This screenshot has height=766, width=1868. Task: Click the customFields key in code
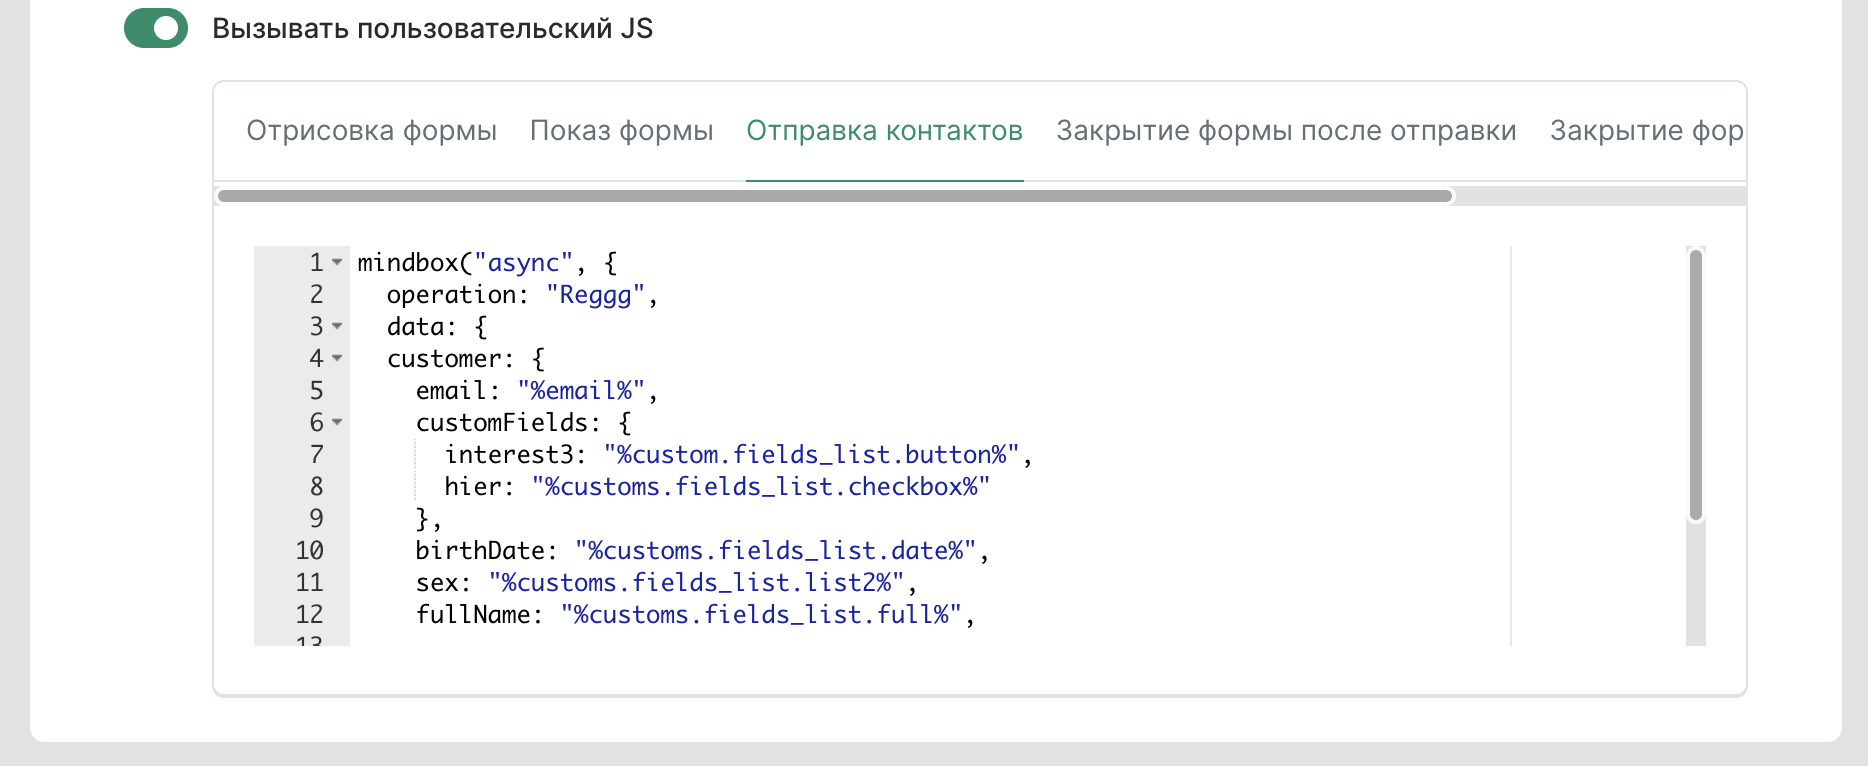tap(502, 423)
